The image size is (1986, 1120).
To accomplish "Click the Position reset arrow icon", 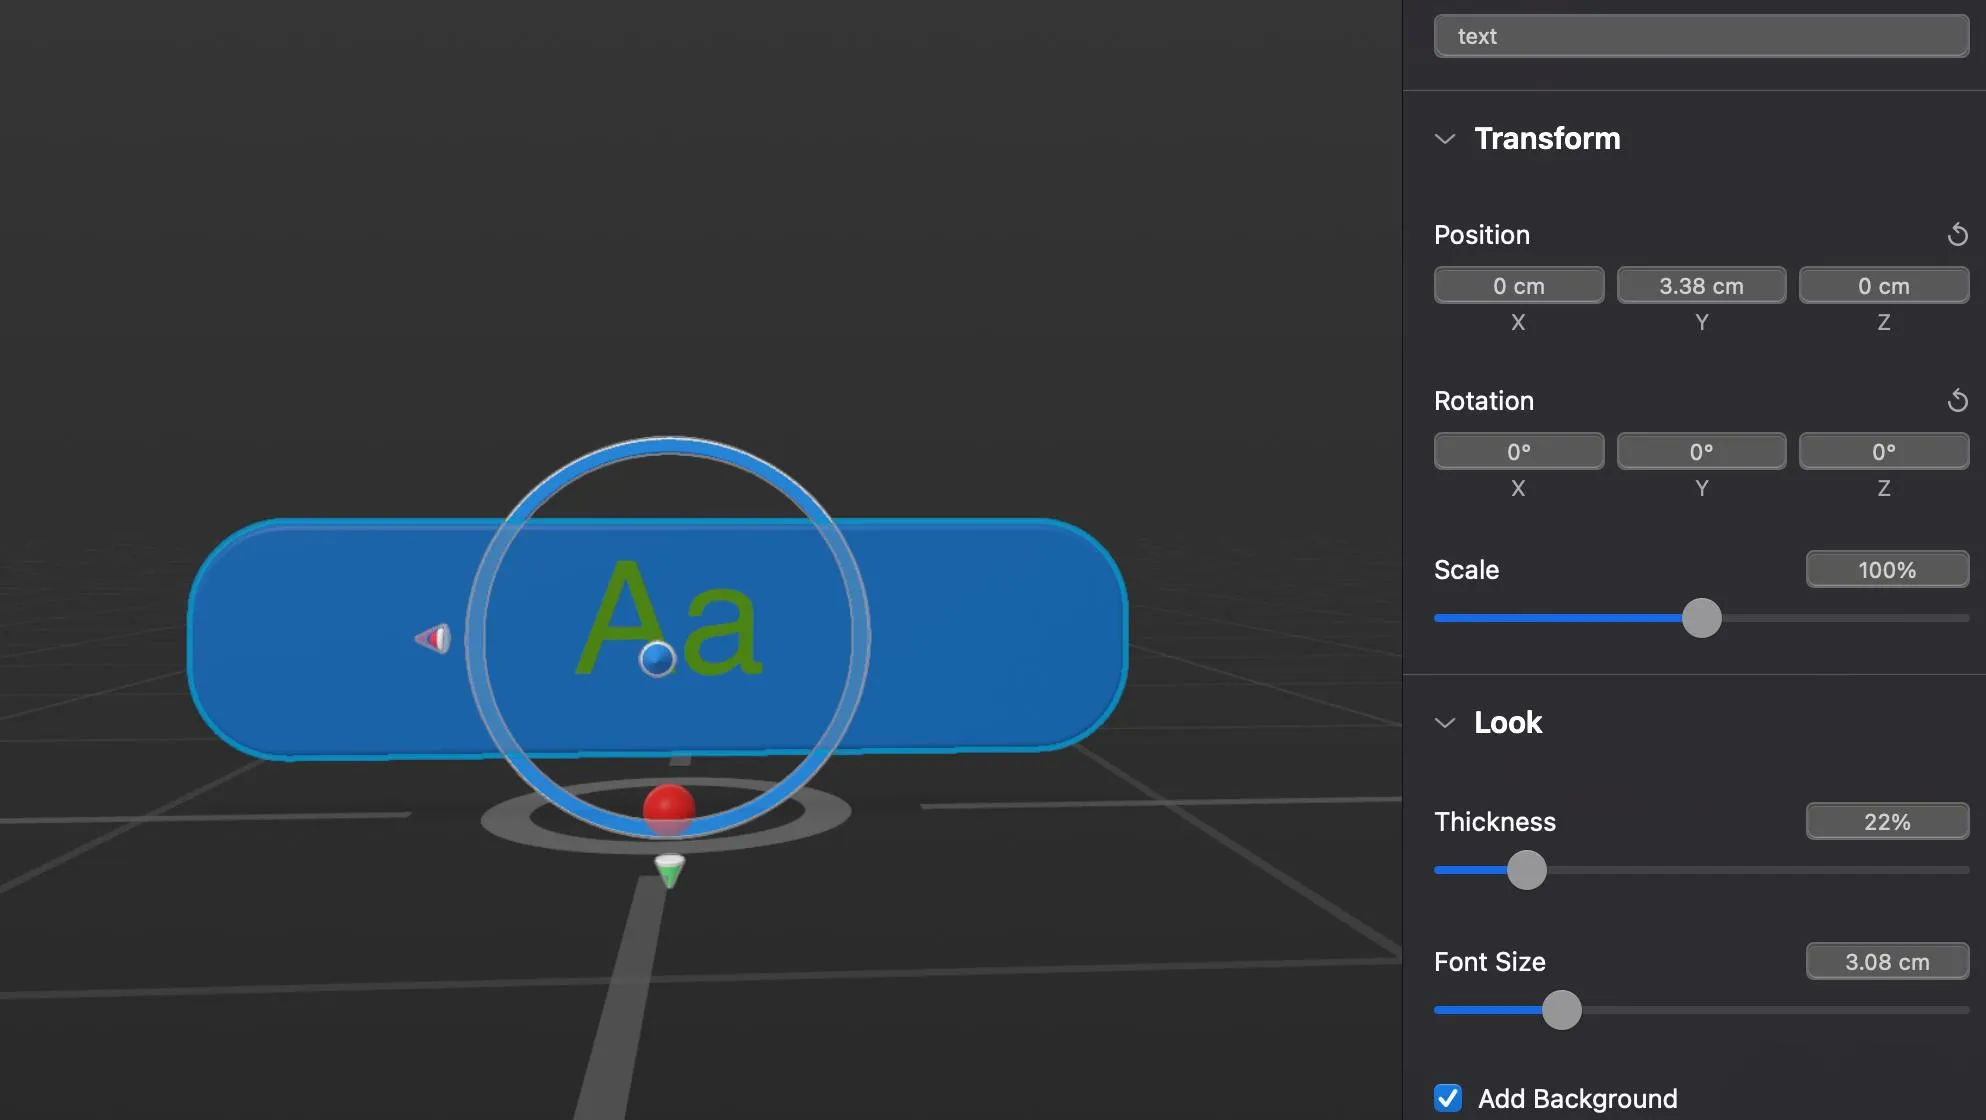I will 1957,235.
